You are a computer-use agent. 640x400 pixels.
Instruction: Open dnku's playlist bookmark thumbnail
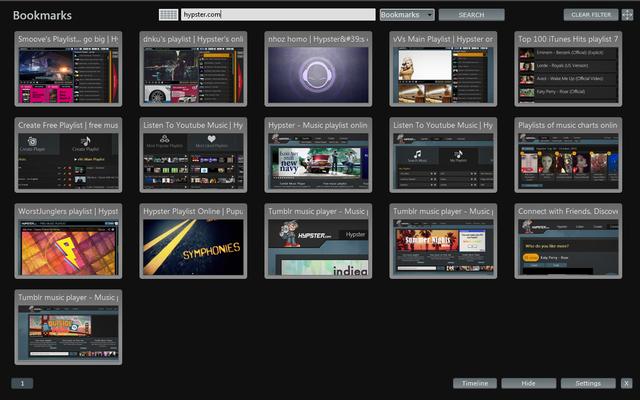pyautogui.click(x=193, y=69)
